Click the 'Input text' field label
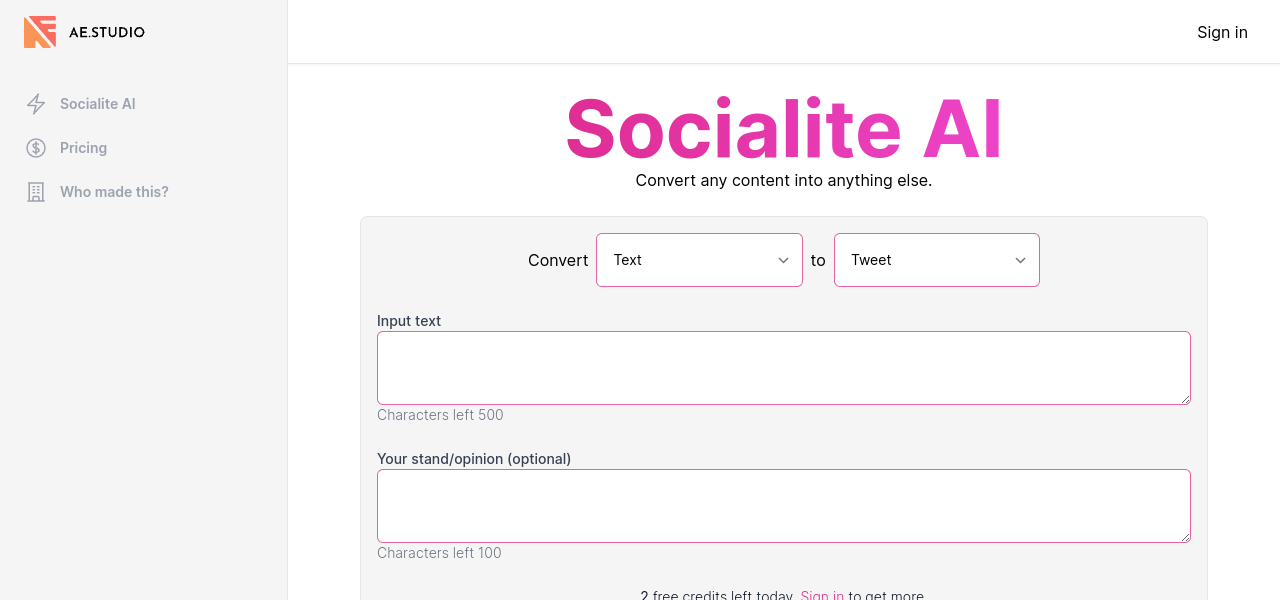 (409, 321)
